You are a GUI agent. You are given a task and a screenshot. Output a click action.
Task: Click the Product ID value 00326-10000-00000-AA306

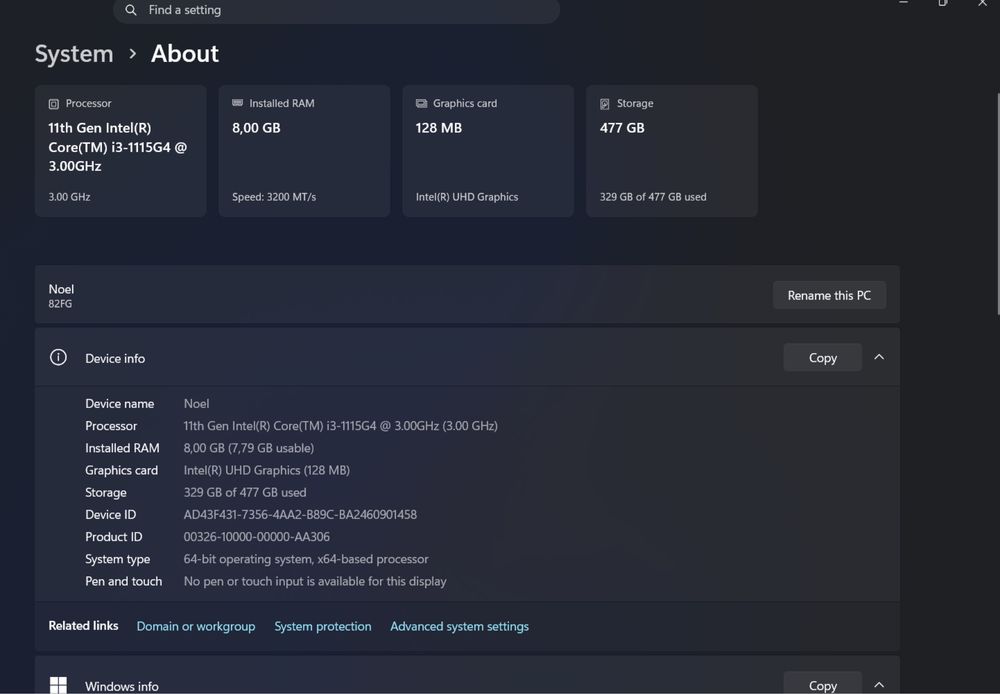tap(256, 537)
